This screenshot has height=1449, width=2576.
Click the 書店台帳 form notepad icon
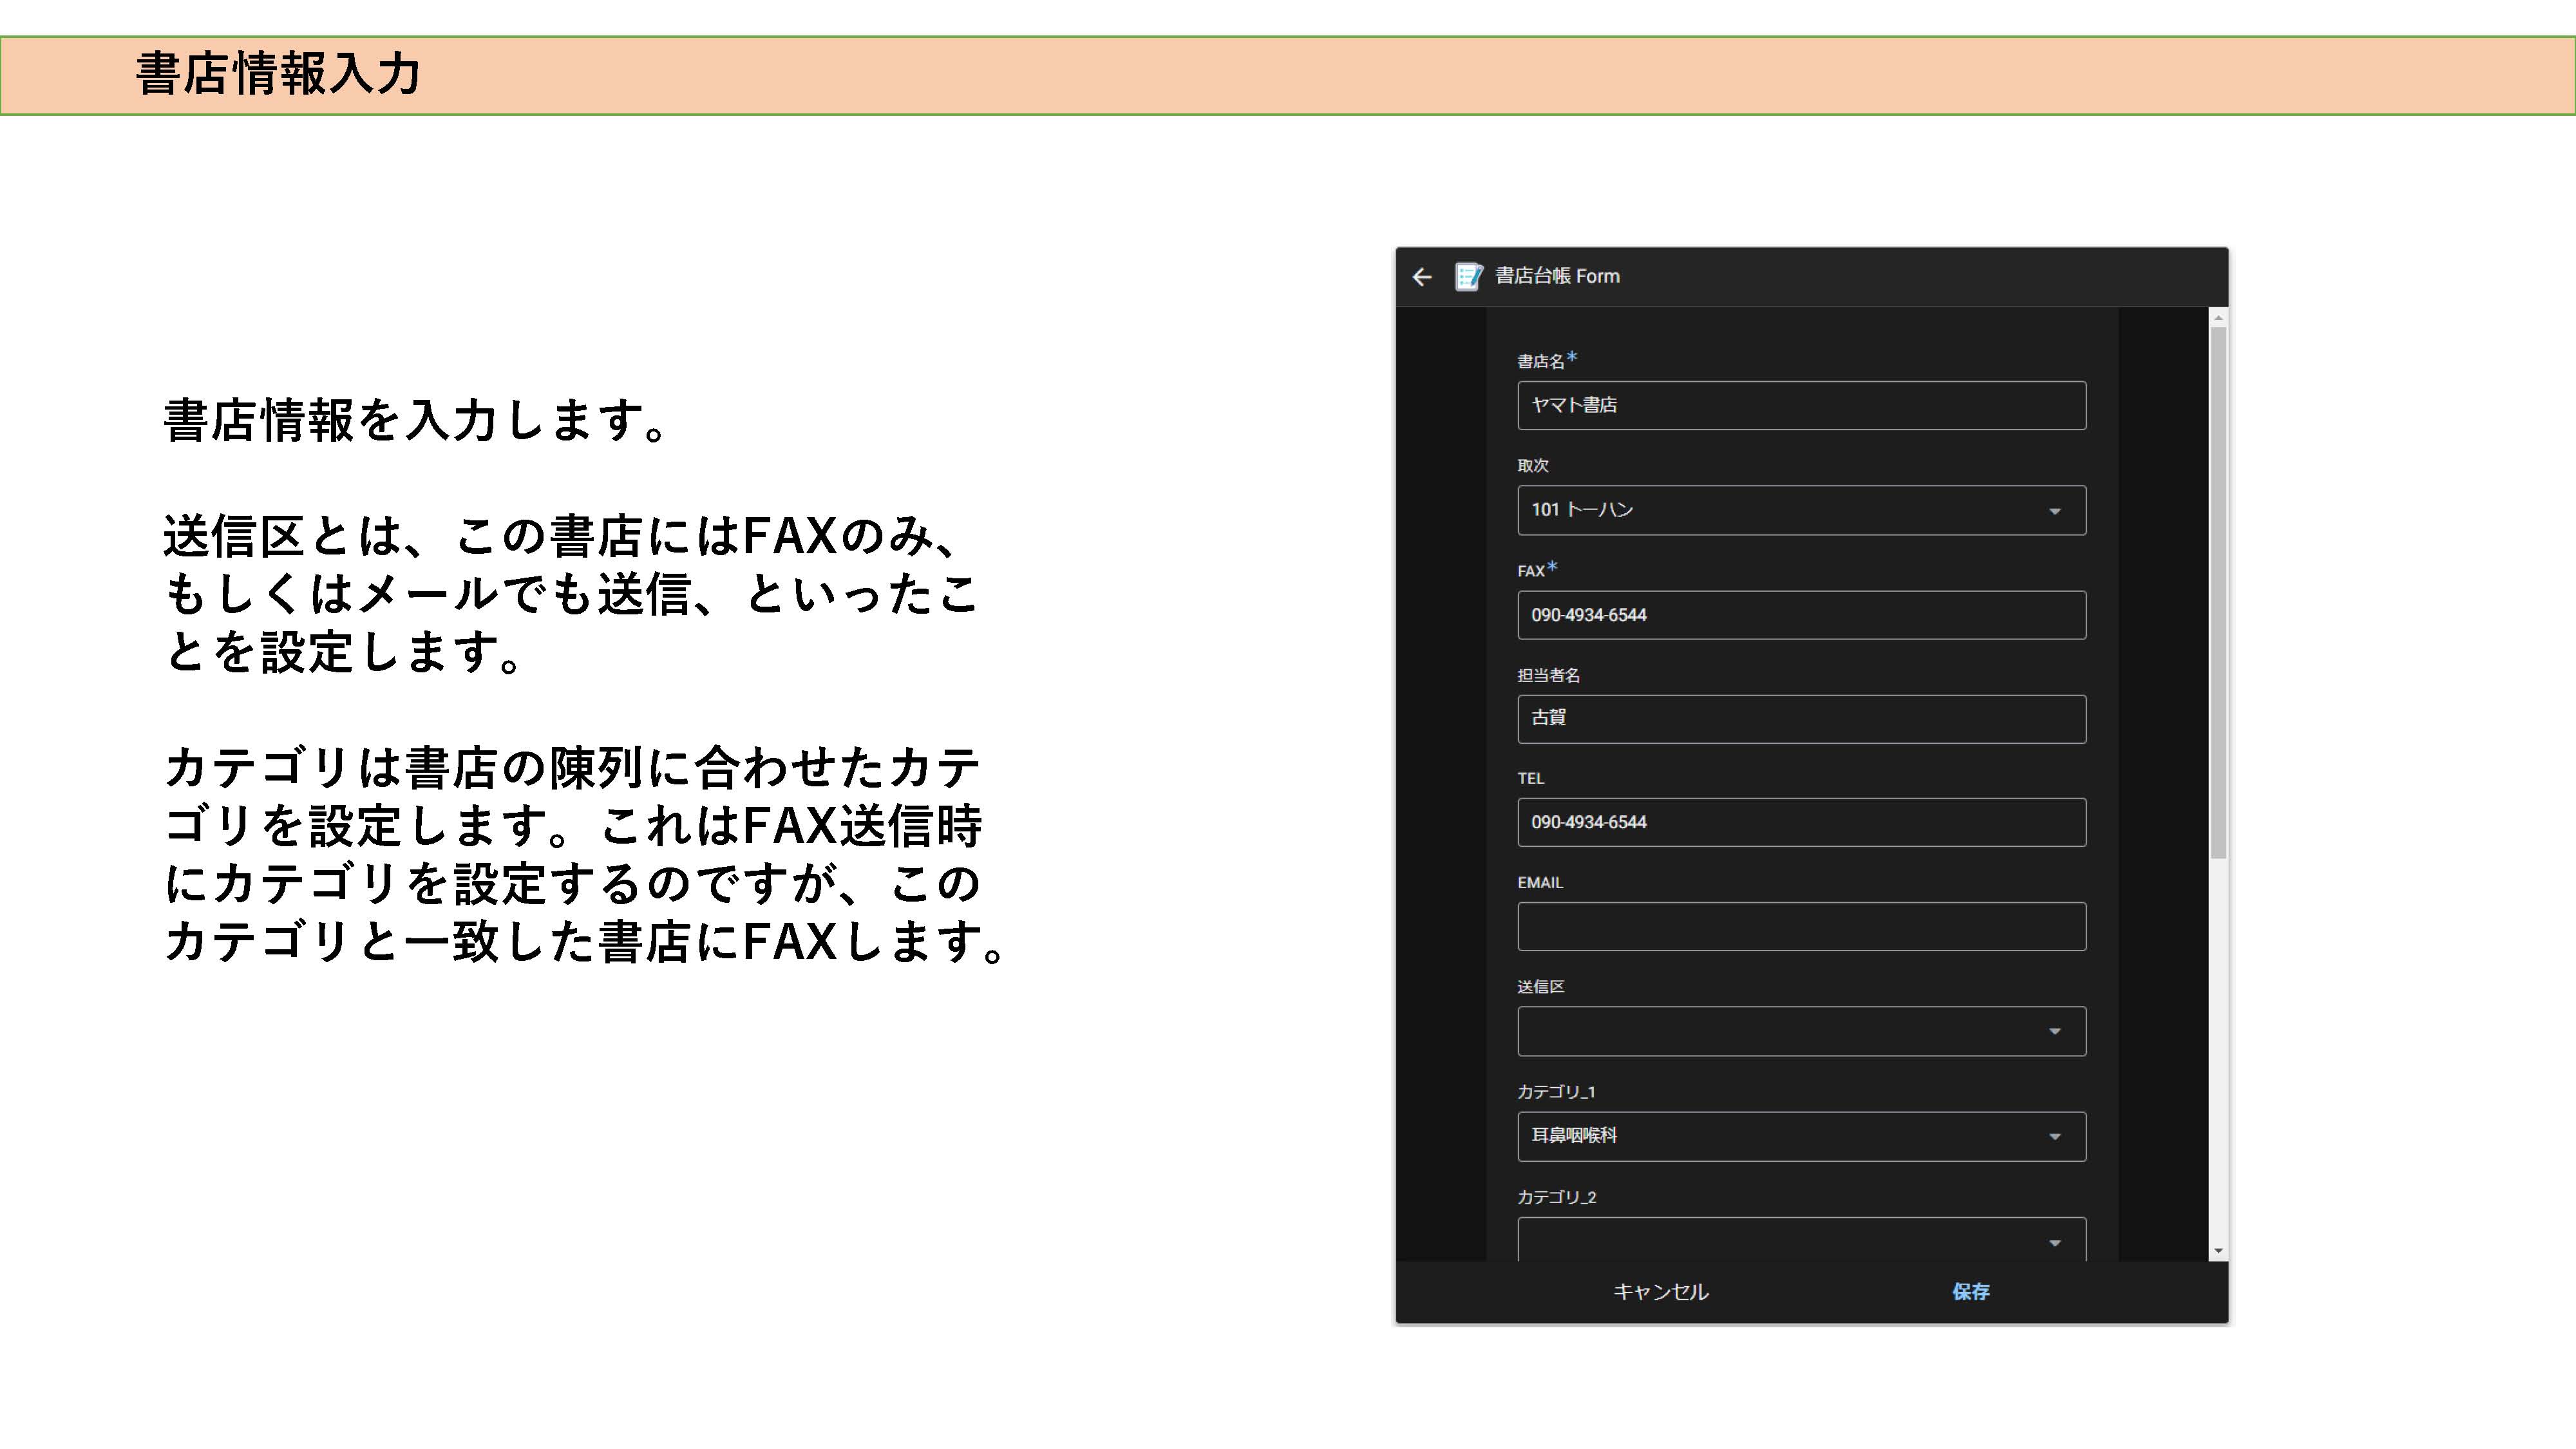(1468, 277)
